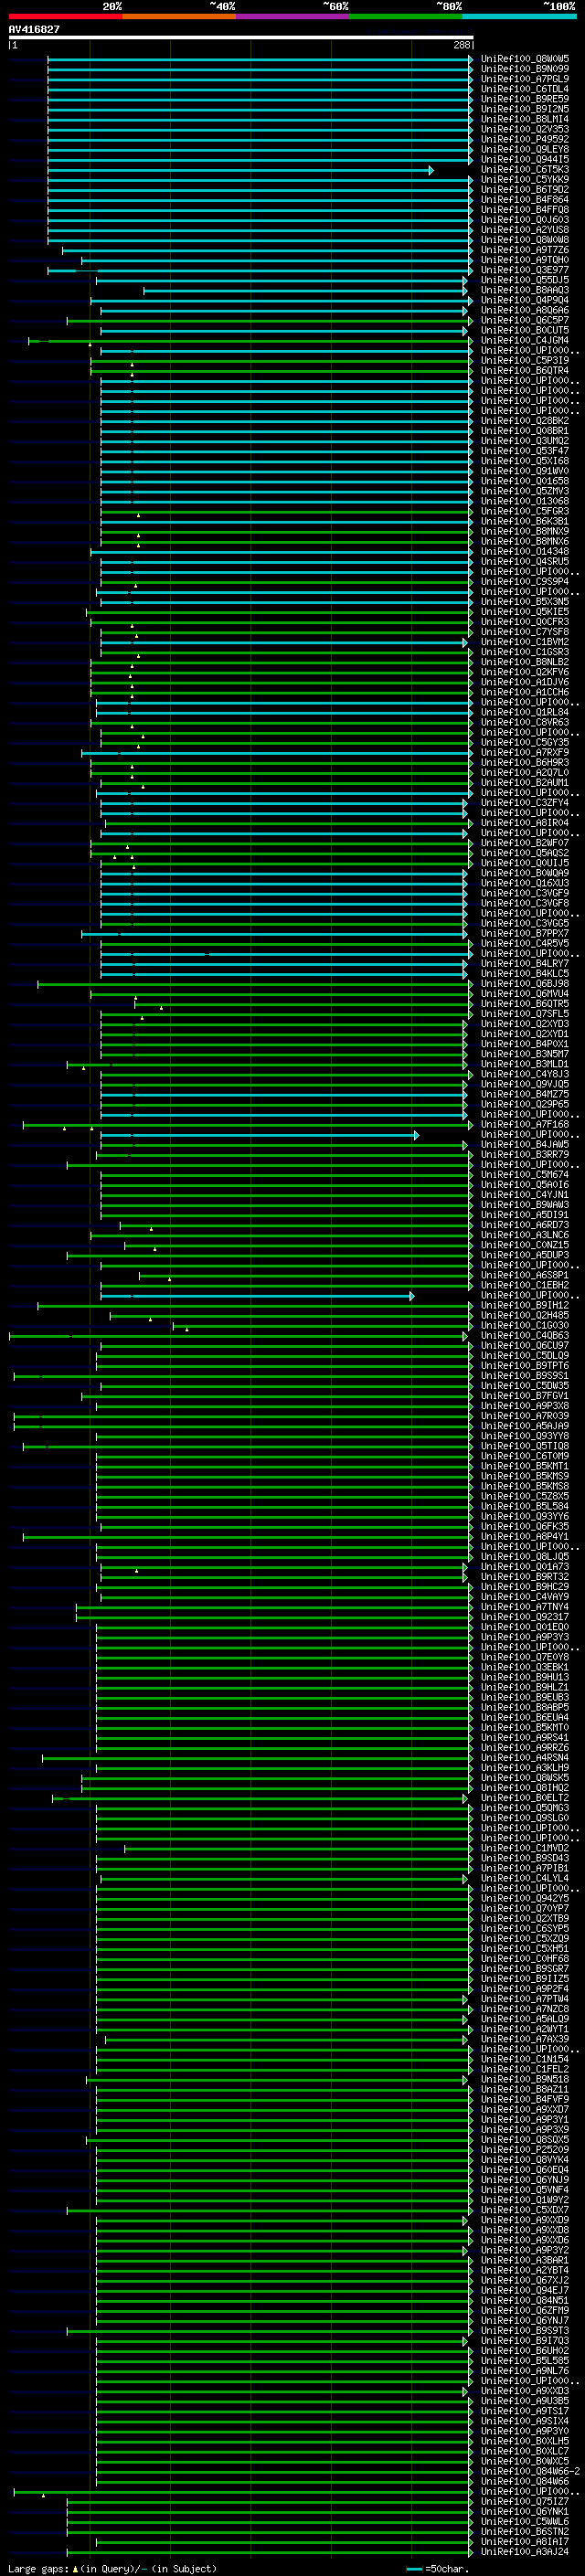Select the shorter UniRef100_C6T5K3 hit label
The width and height of the screenshot is (585, 2576).
(525, 170)
